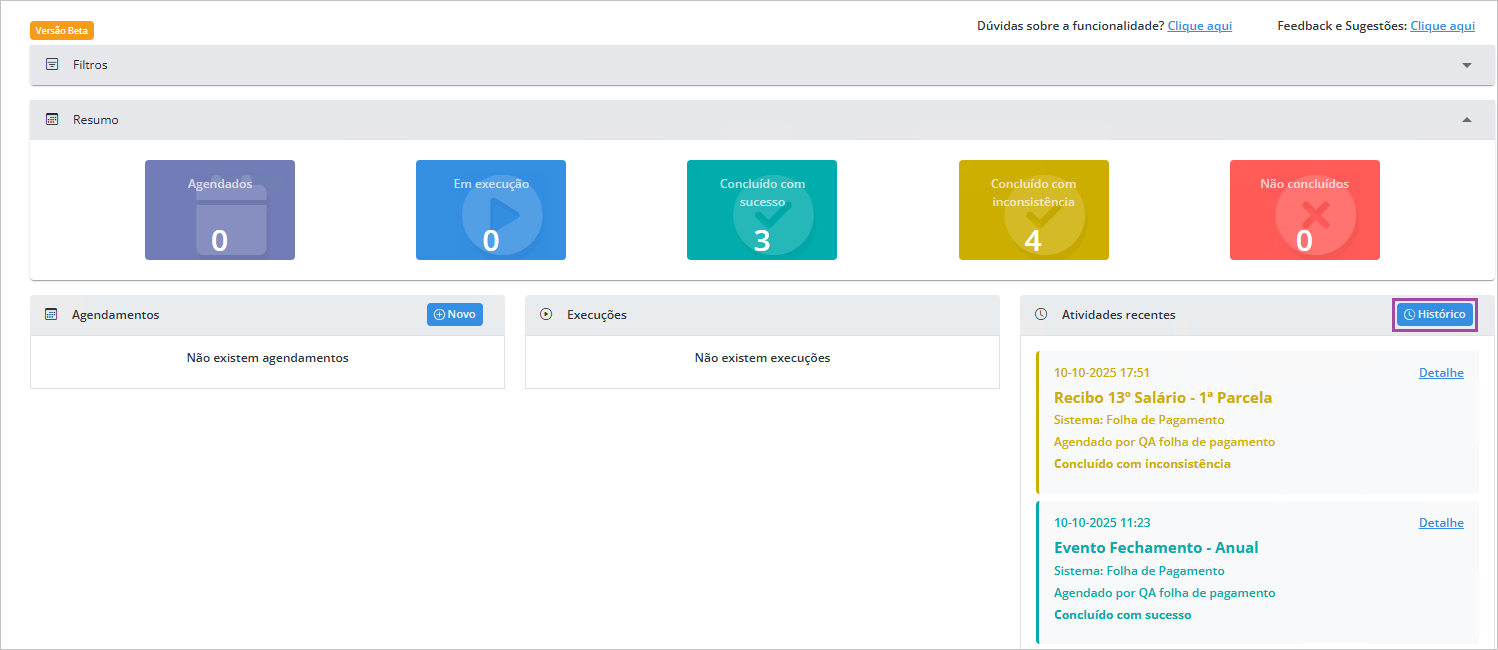This screenshot has width=1498, height=650.
Task: Click the Agendamentos calendar icon
Action: pyautogui.click(x=51, y=315)
